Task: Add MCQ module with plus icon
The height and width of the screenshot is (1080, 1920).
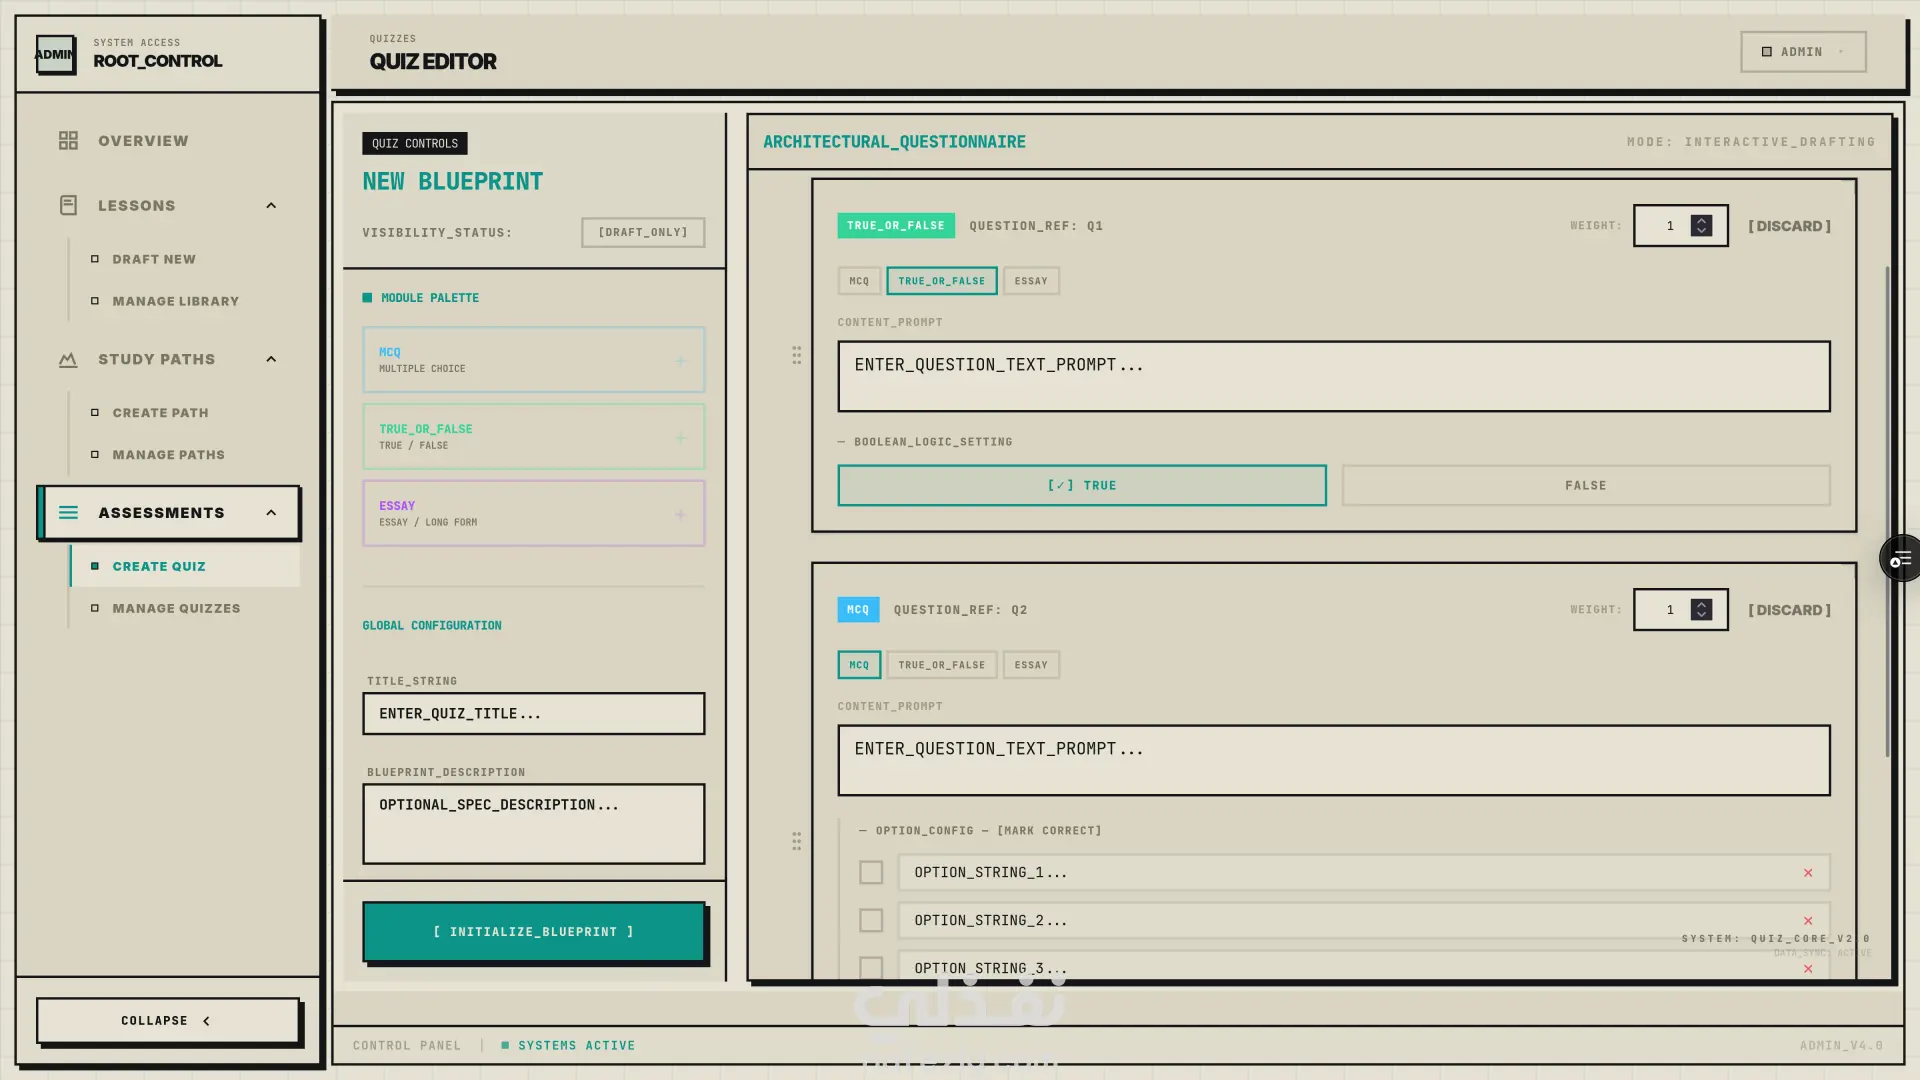Action: pyautogui.click(x=680, y=360)
